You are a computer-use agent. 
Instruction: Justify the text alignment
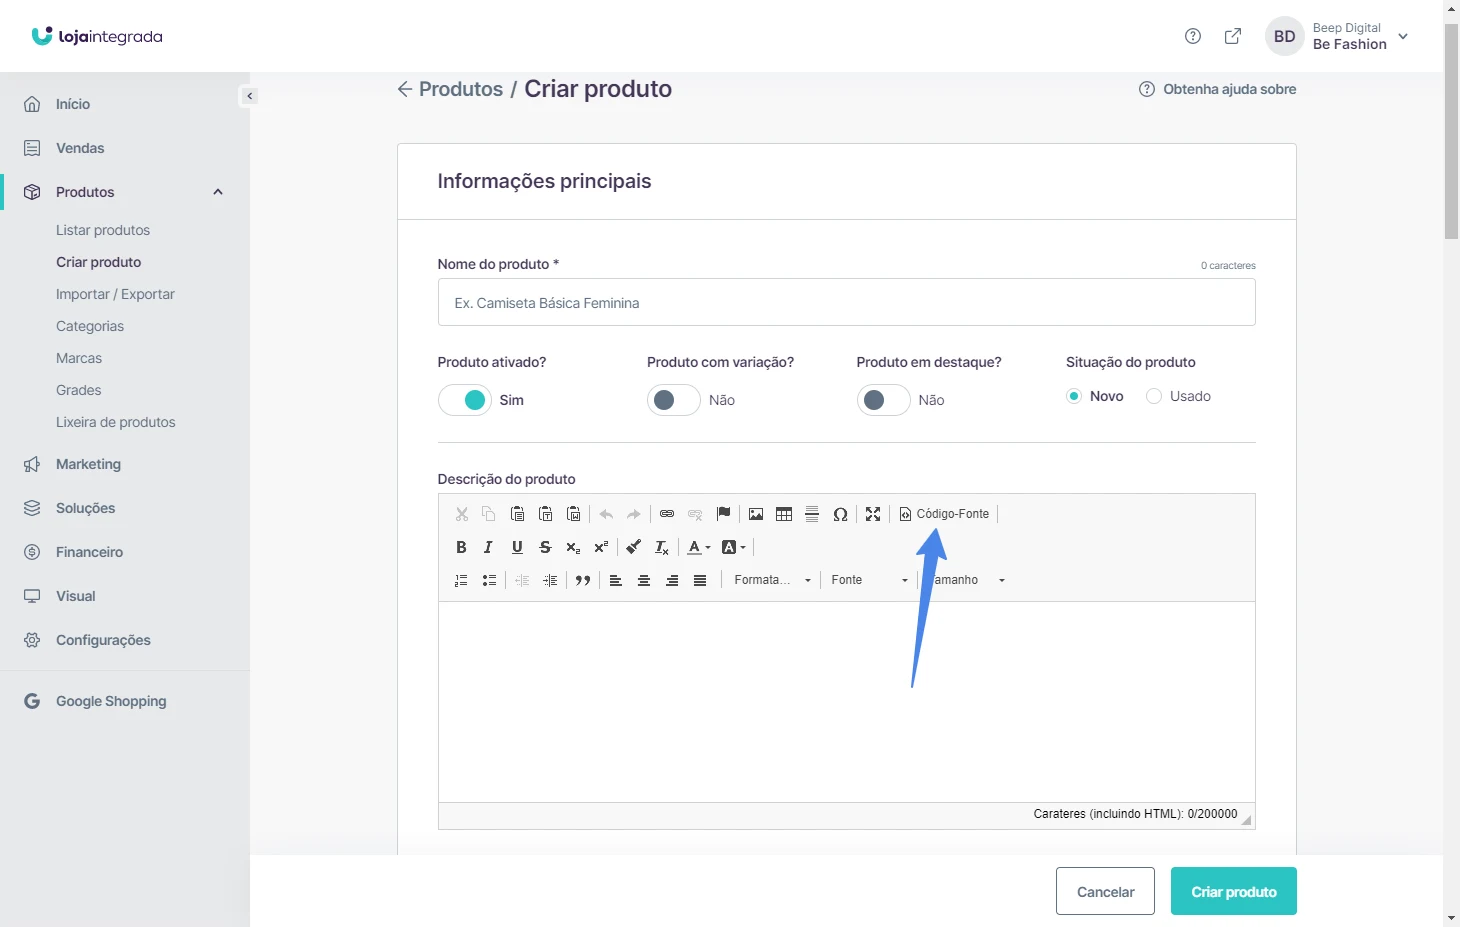click(700, 580)
